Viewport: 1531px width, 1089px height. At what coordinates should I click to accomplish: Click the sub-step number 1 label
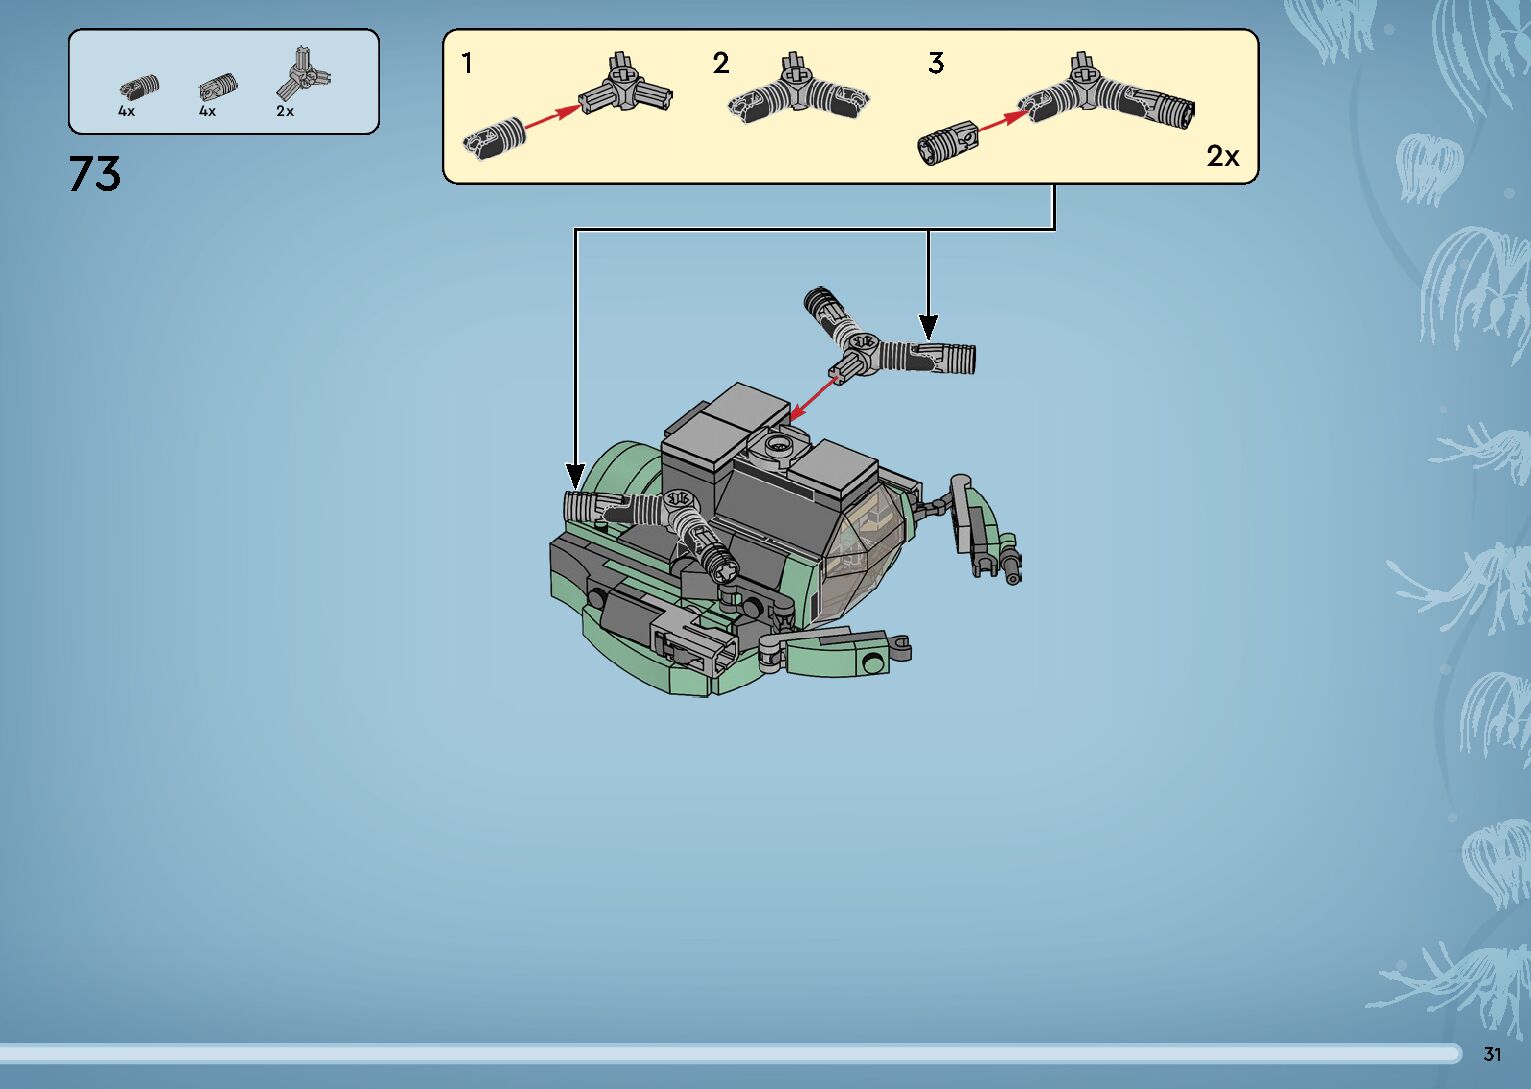point(467,64)
